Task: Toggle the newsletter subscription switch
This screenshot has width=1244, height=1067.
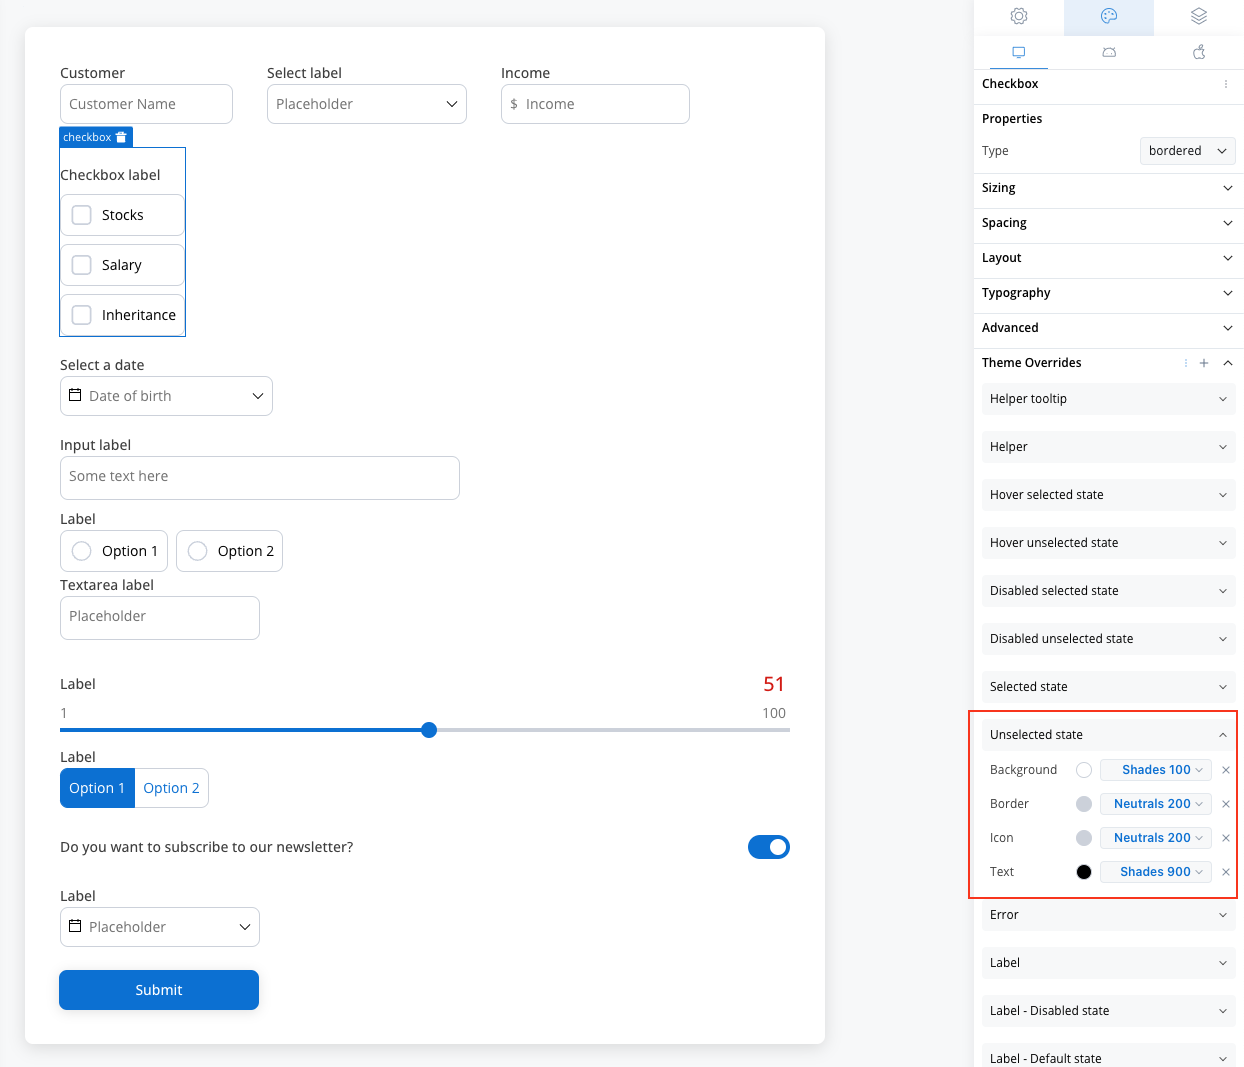Action: pos(769,847)
